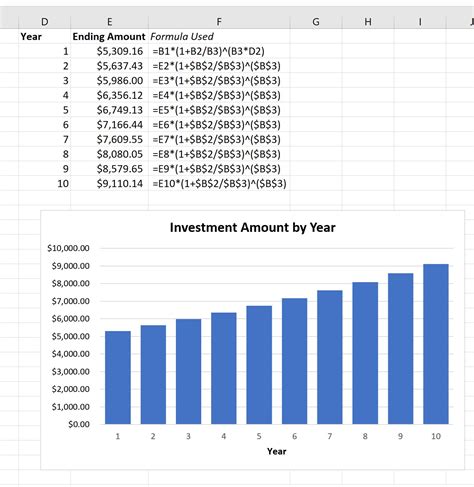Select the cell showing $8,080.05
The width and height of the screenshot is (474, 487).
tap(109, 154)
